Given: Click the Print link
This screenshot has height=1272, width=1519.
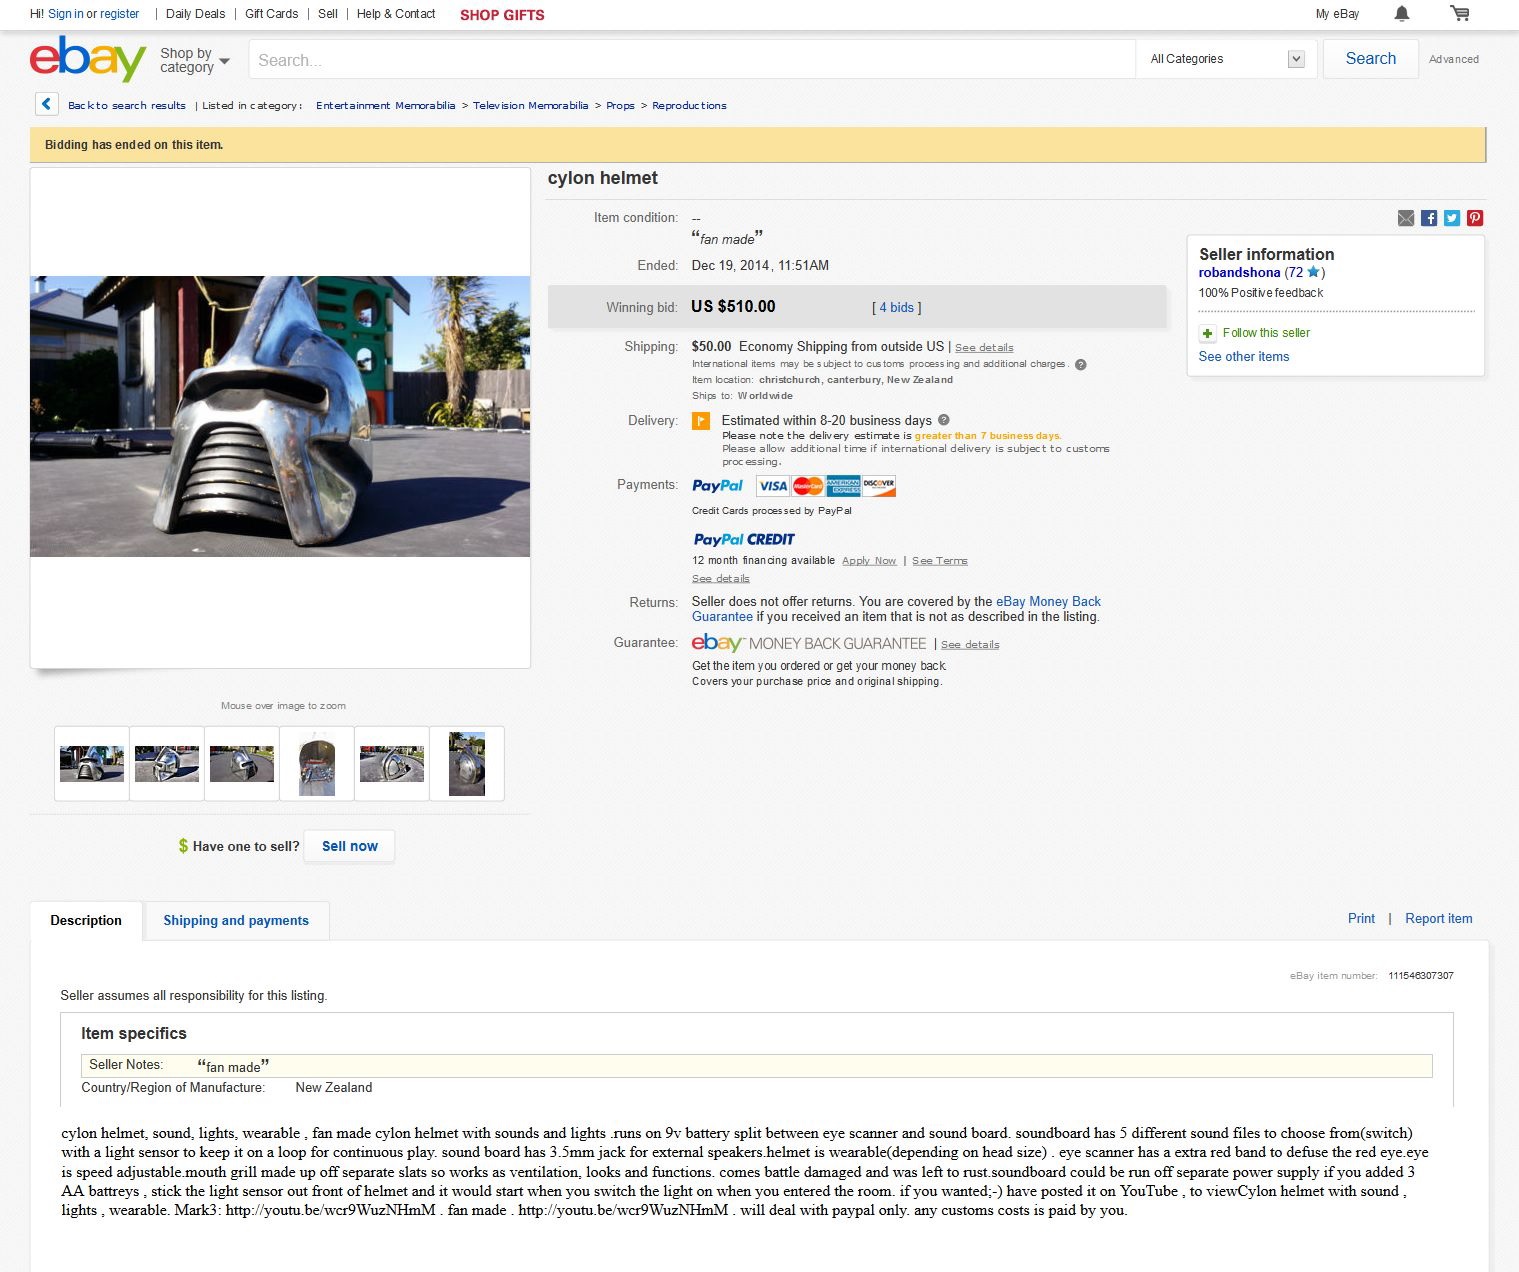Looking at the screenshot, I should click(1361, 918).
